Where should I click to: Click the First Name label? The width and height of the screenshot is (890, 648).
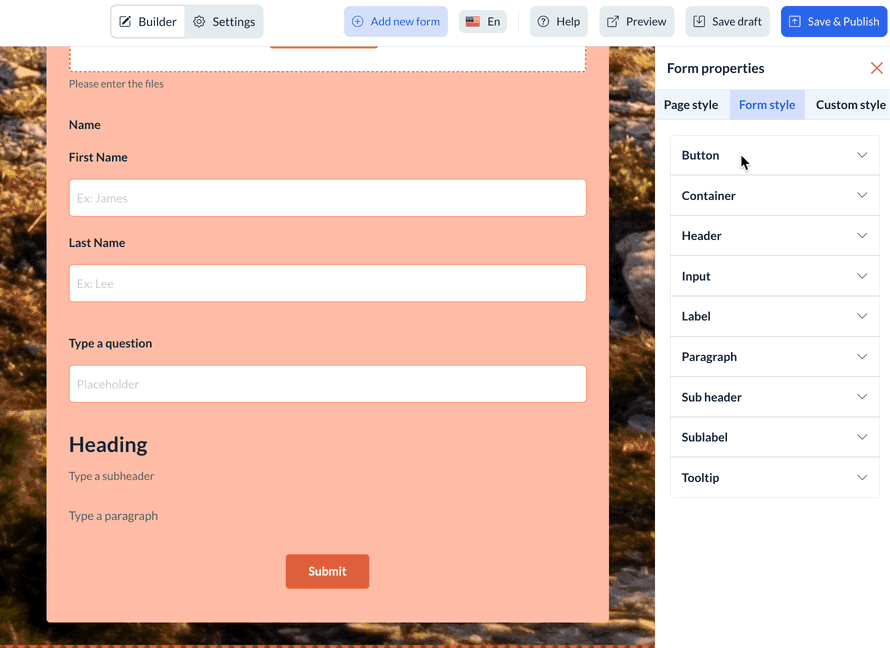coord(98,157)
